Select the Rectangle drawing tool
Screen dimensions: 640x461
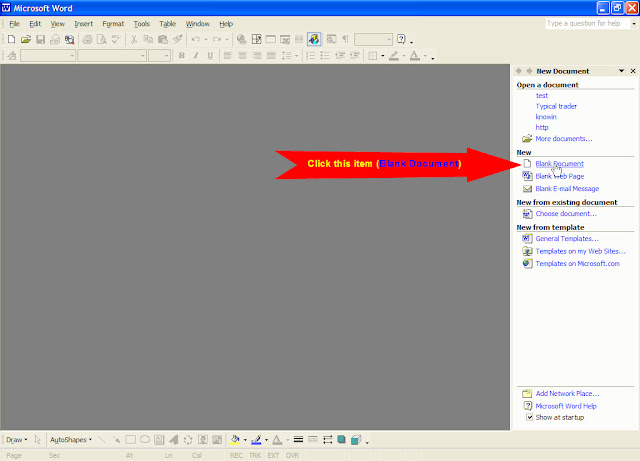click(131, 440)
